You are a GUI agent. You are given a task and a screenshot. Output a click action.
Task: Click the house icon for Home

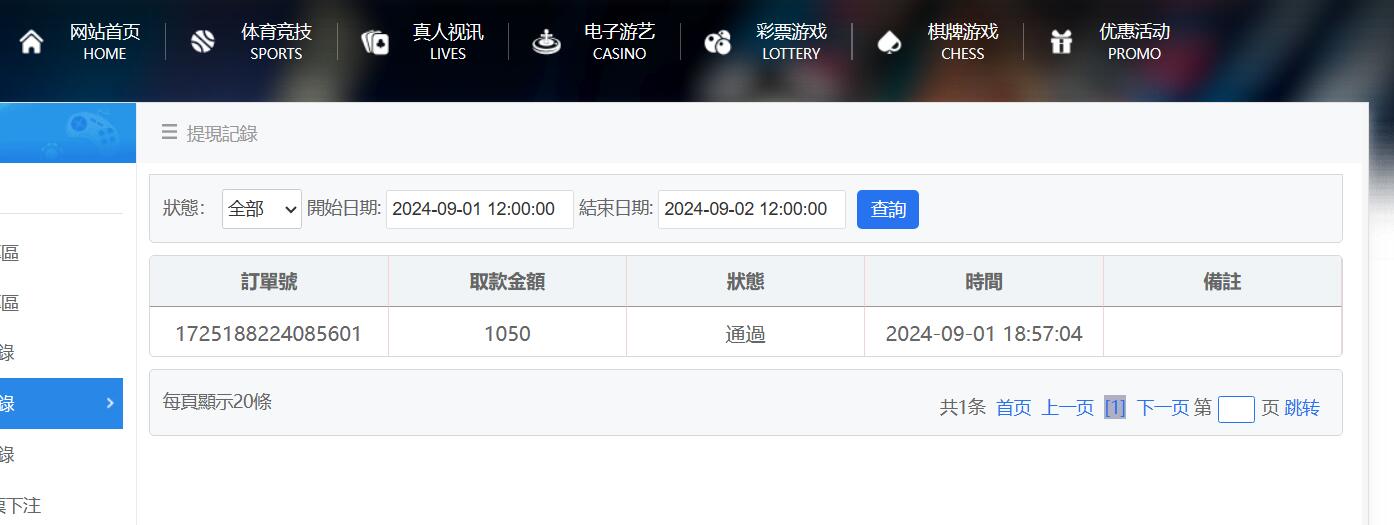[32, 42]
